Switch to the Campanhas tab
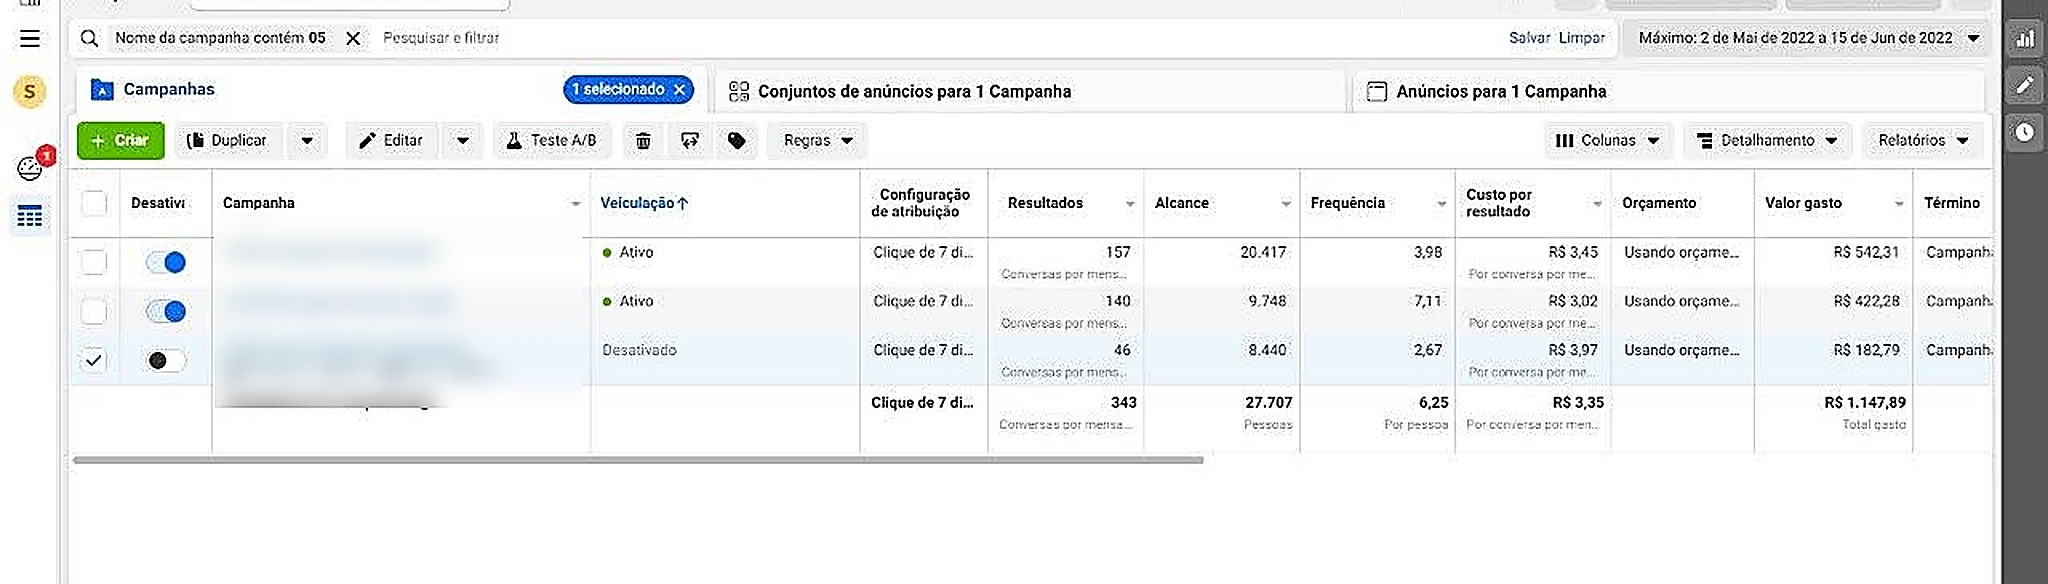Image resolution: width=2048 pixels, height=584 pixels. point(391,90)
